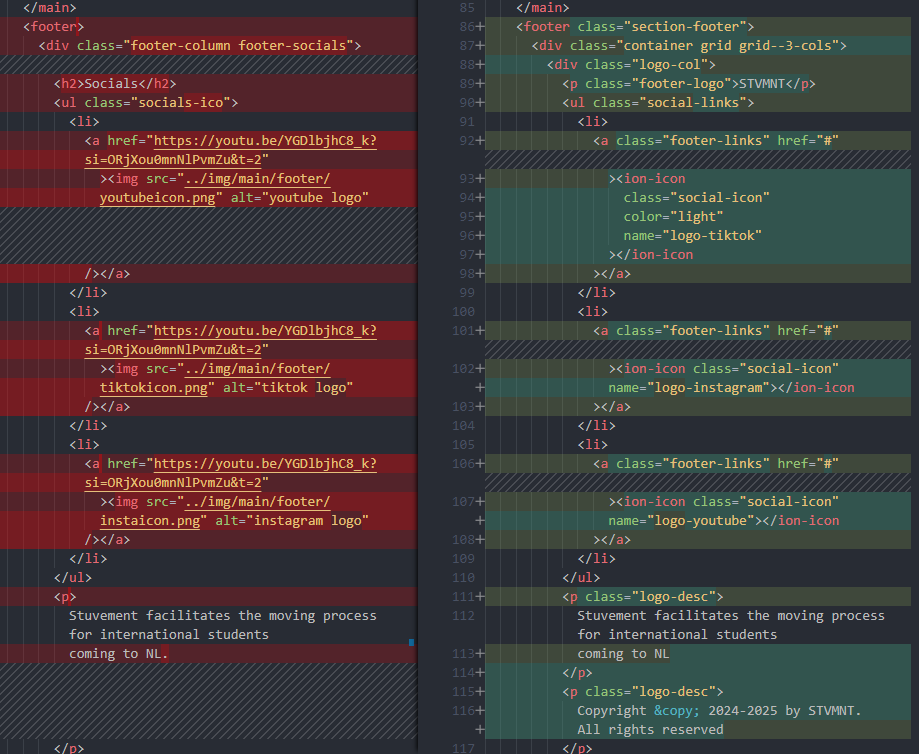The image size is (919, 754).
Task: Click line number 115 in the right gutter
Action: click(462, 692)
